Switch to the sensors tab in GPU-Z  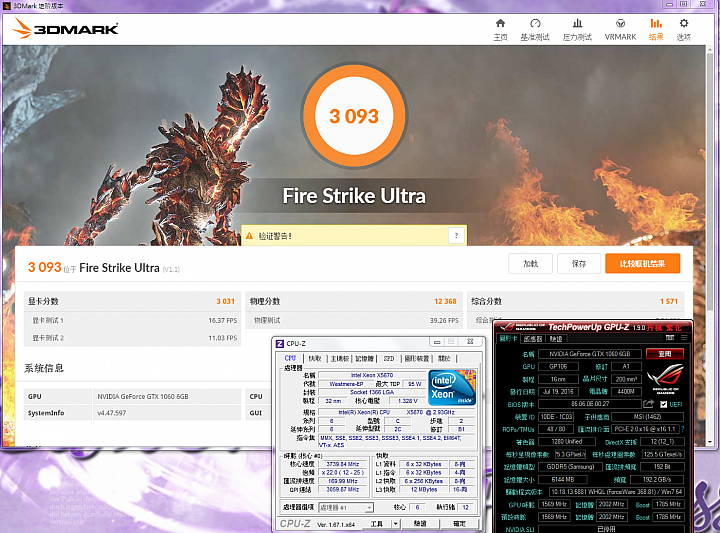click(x=533, y=338)
